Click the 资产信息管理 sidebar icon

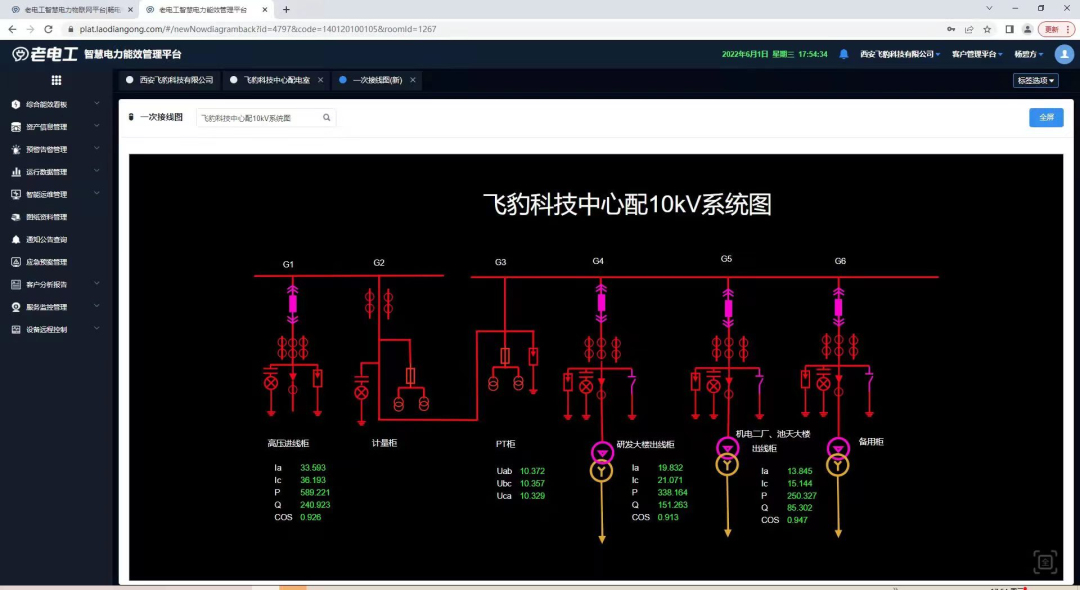16,127
